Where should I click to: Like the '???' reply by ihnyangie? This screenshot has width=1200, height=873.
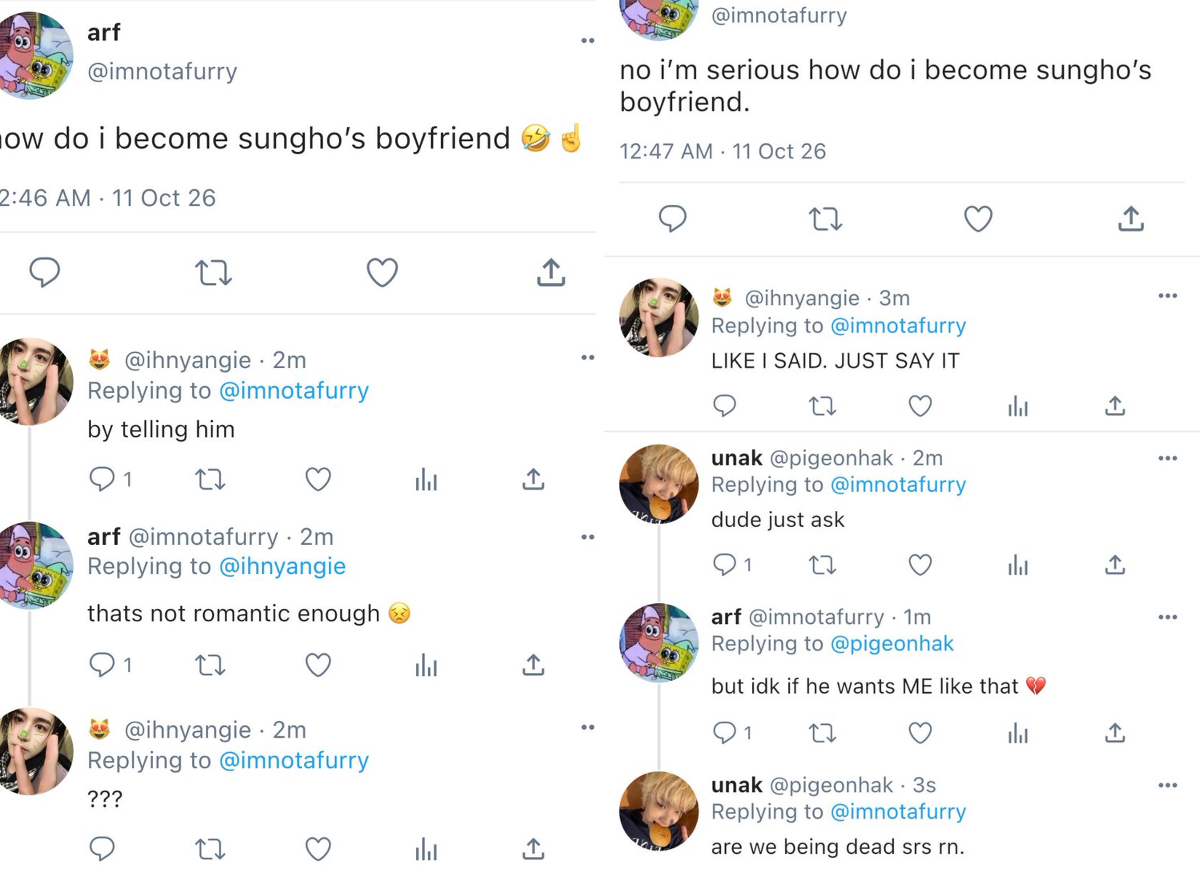318,849
